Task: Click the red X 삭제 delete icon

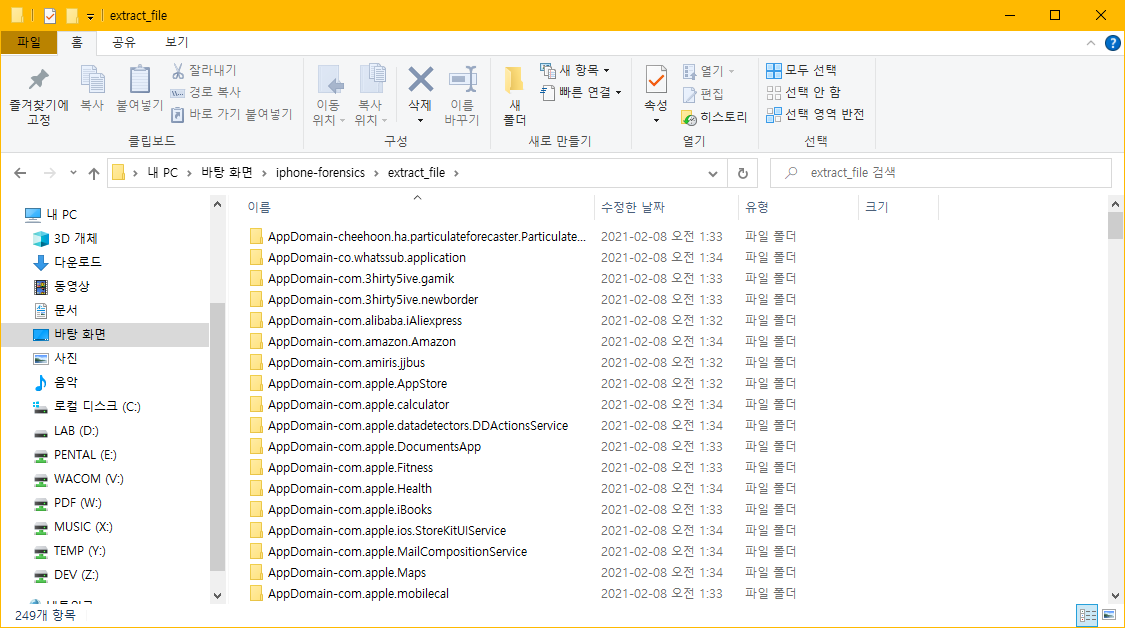Action: coord(420,80)
